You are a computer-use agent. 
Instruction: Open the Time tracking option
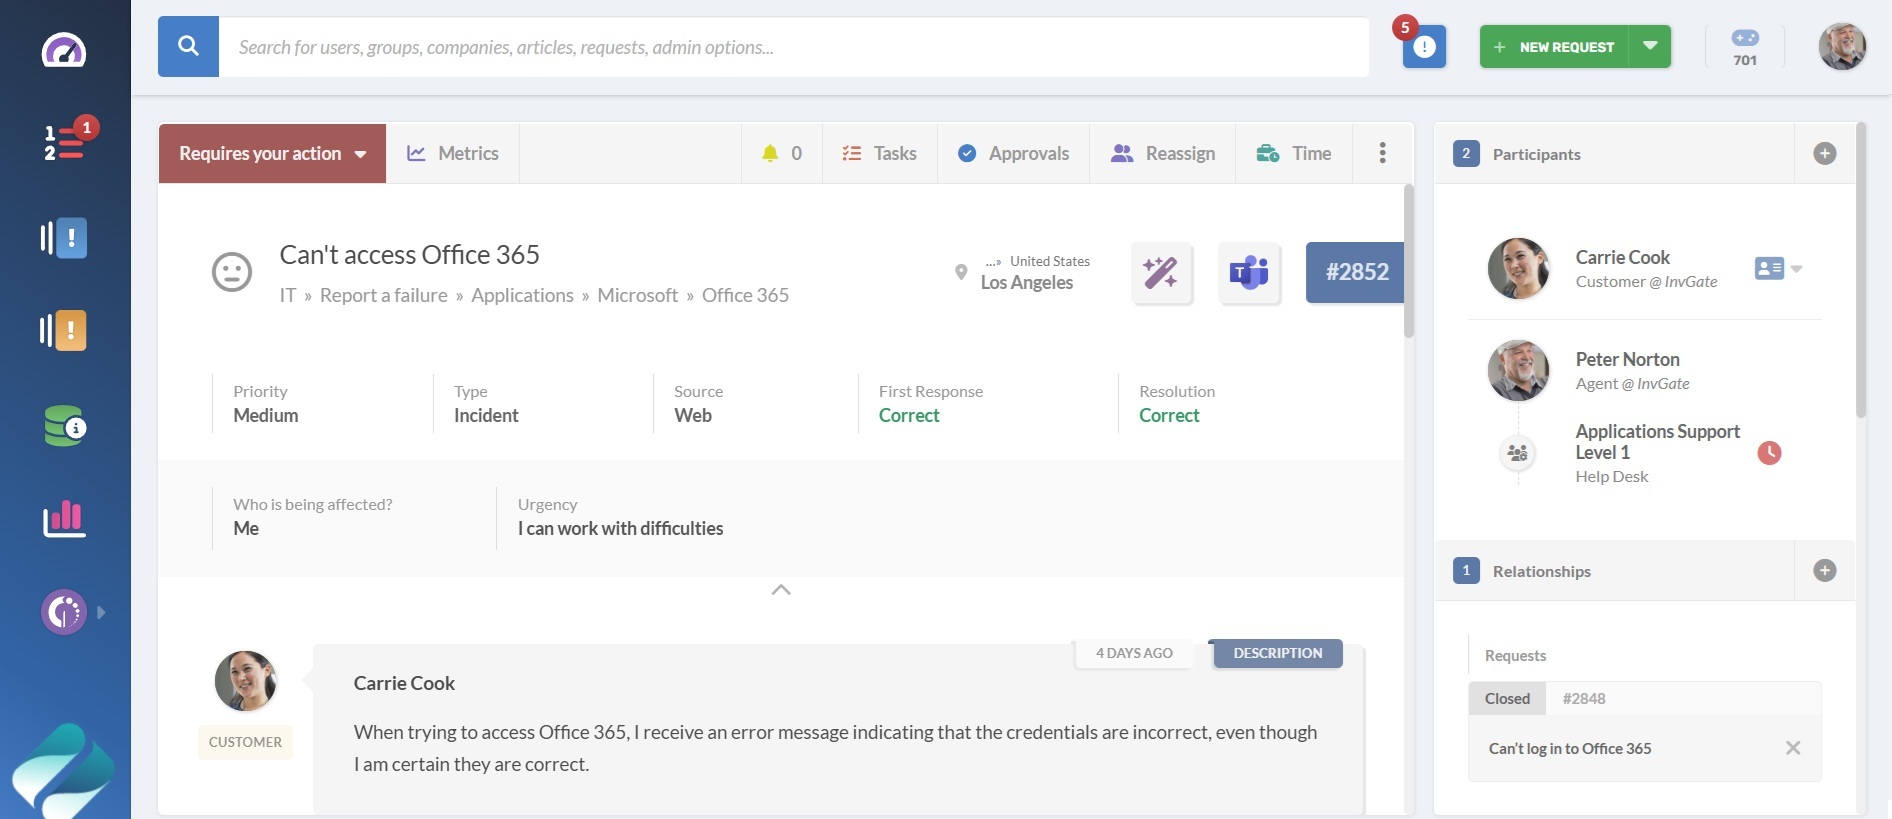[x=1294, y=153]
